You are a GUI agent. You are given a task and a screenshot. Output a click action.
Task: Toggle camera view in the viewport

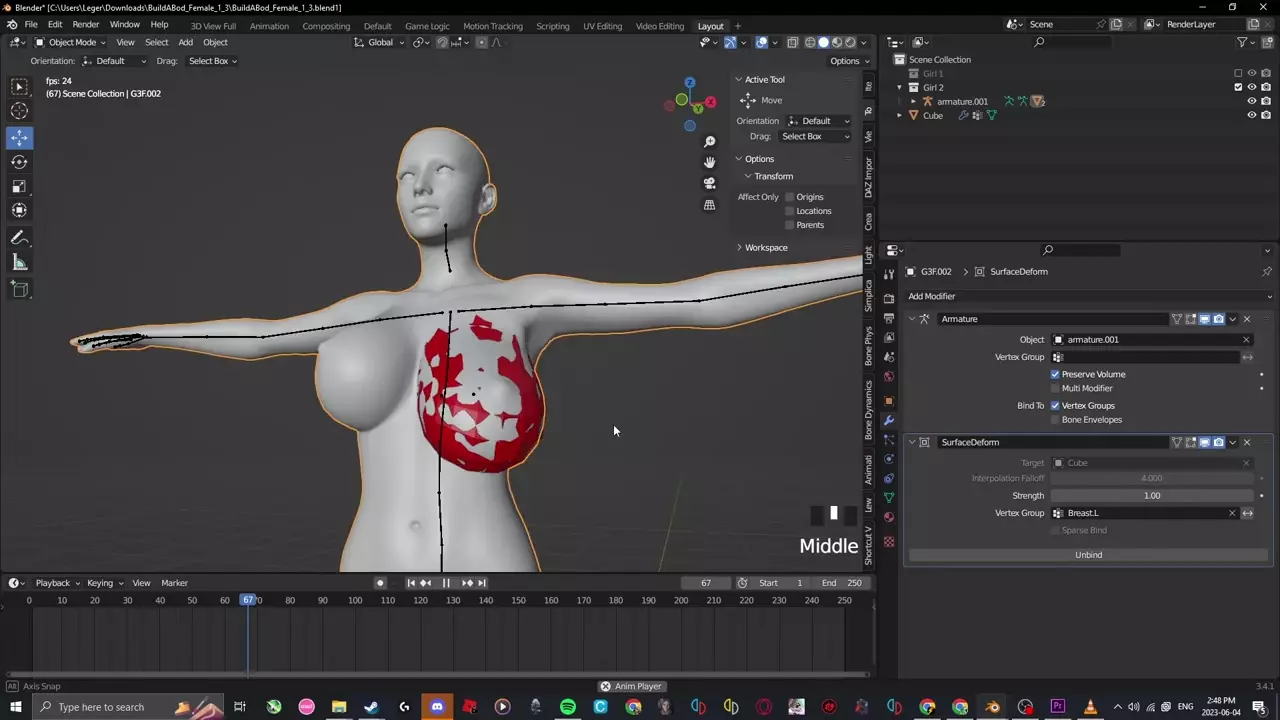709,184
